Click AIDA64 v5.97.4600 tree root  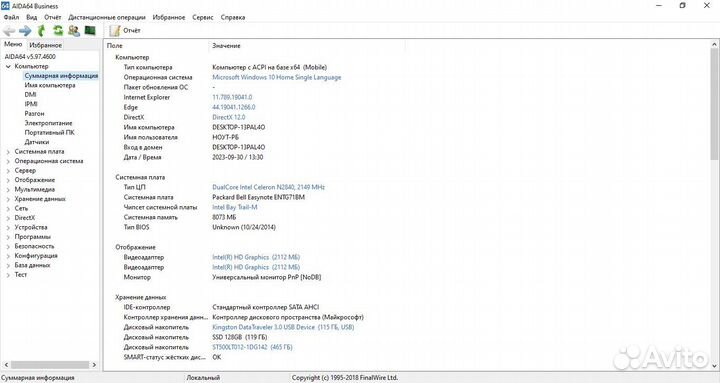click(30, 57)
